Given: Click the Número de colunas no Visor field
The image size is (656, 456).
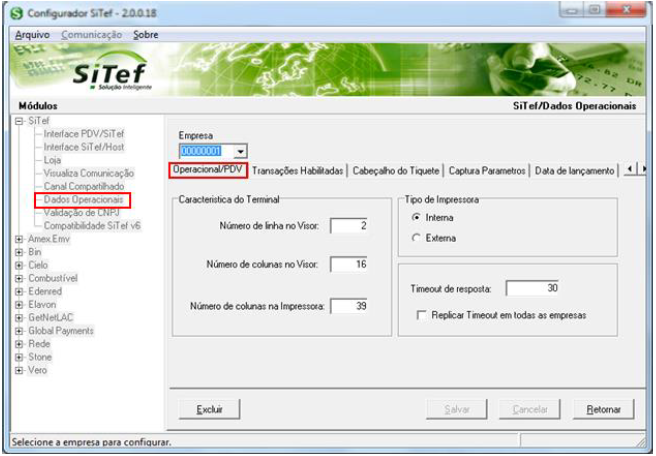Looking at the screenshot, I should point(349,264).
